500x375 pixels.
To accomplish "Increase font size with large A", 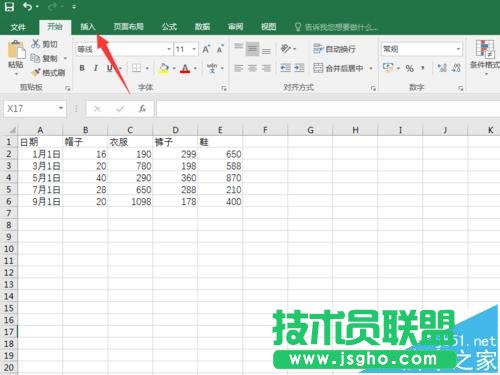I will pos(206,49).
